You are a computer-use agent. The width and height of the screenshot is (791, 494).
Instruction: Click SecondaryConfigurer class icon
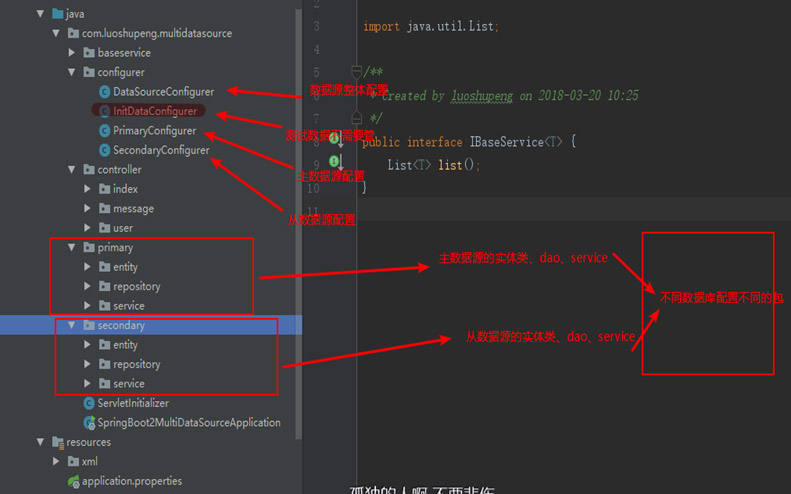coord(104,150)
